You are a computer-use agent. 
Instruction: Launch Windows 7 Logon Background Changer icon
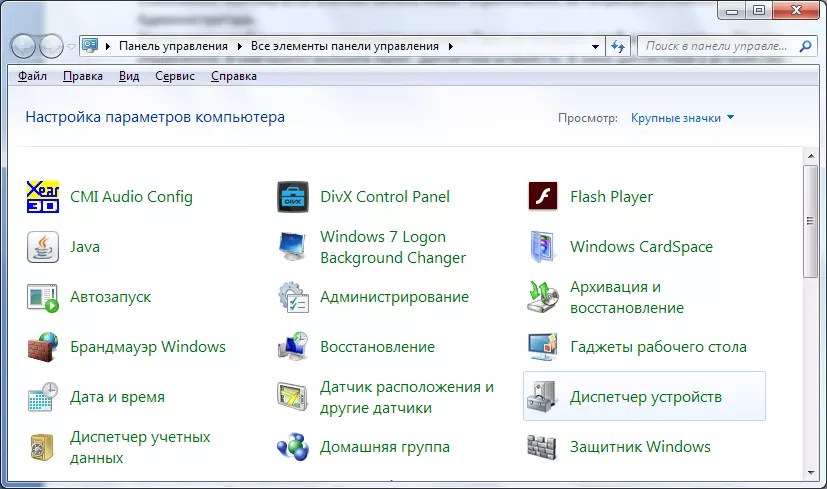click(x=293, y=247)
